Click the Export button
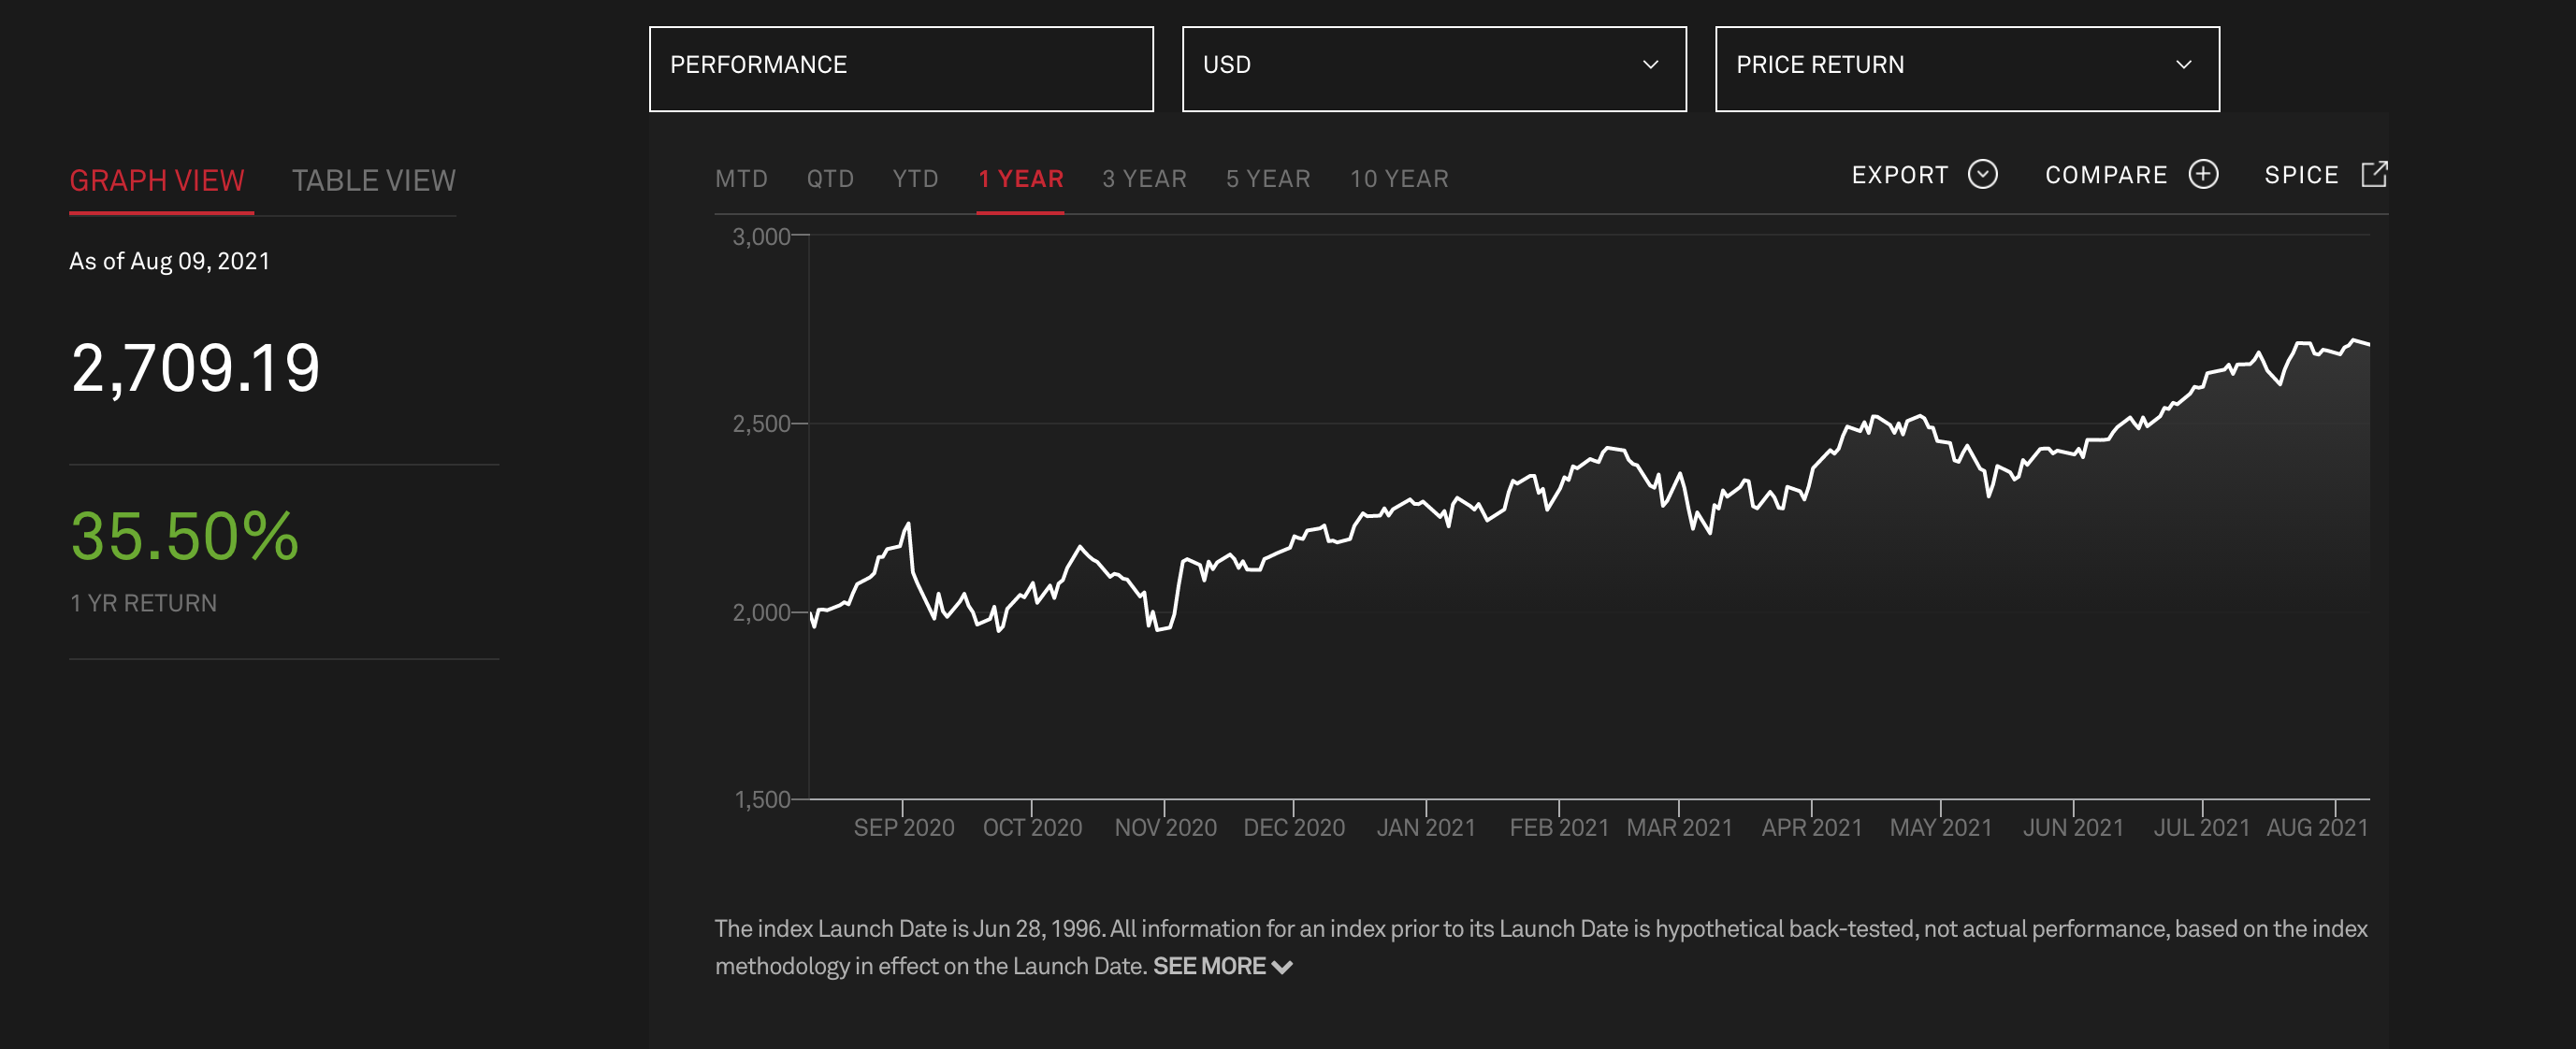Viewport: 2576px width, 1049px height. 1903,174
